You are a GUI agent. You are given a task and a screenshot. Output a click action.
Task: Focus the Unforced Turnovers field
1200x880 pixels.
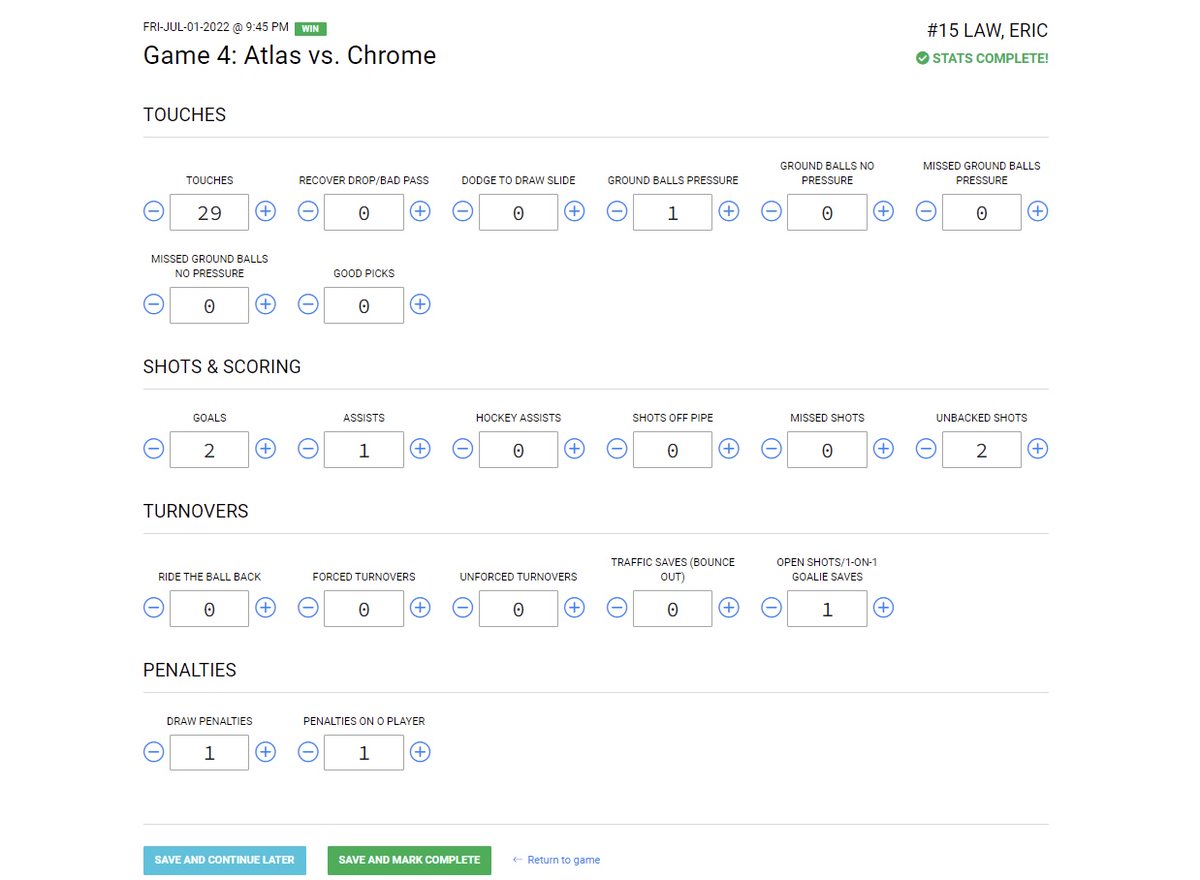(518, 608)
